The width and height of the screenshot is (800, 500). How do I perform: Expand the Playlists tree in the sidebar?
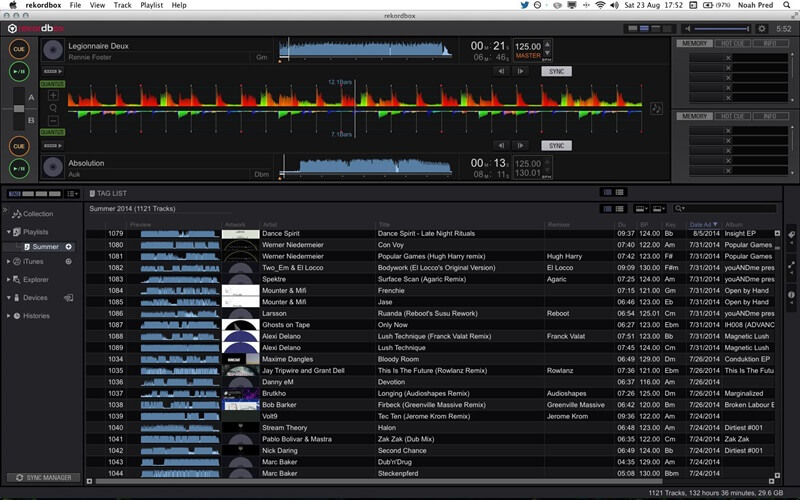[x=9, y=232]
